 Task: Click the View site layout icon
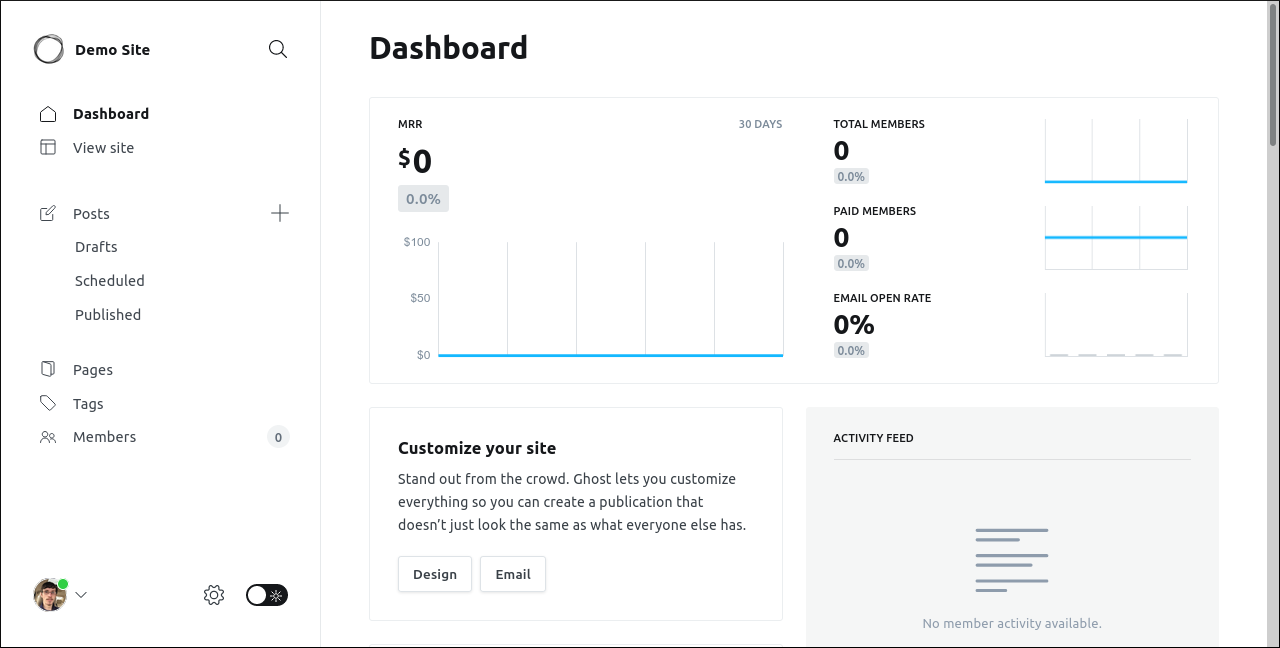48,147
